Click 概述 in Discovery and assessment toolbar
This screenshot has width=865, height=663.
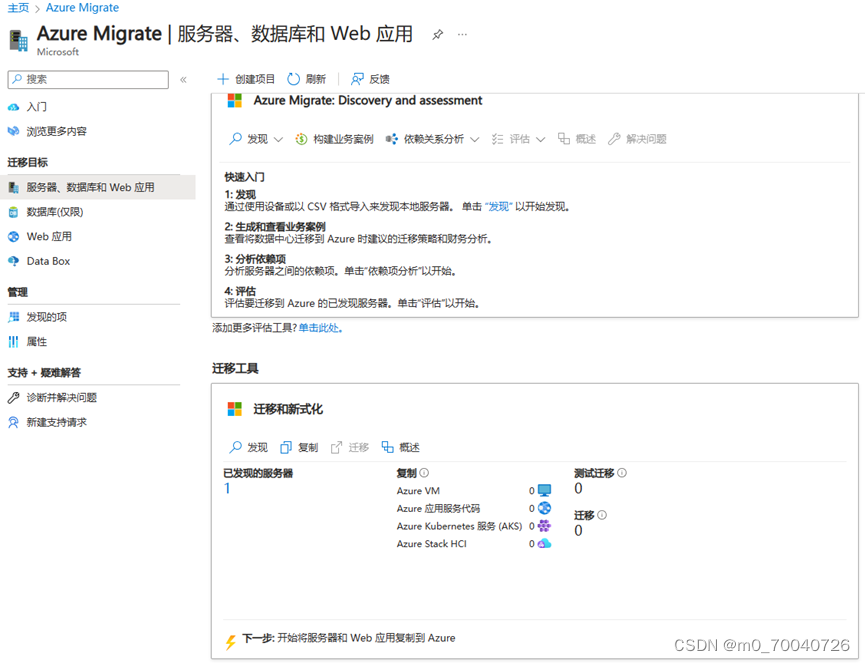(x=576, y=139)
